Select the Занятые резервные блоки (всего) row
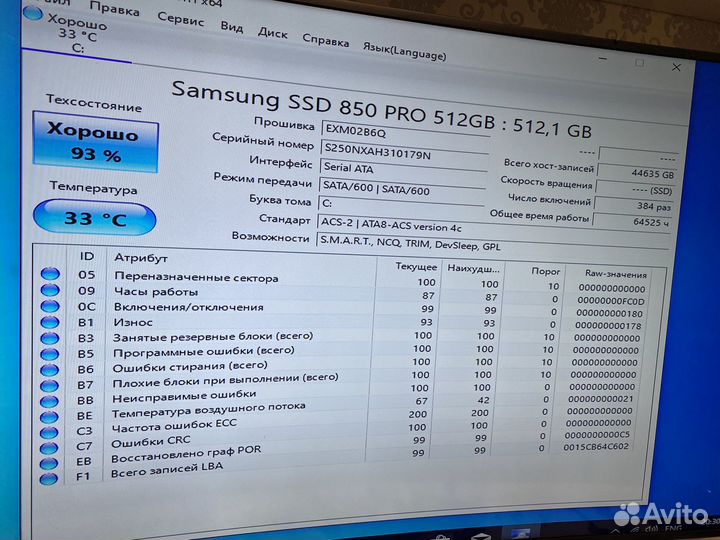720x540 pixels. pos(342,338)
